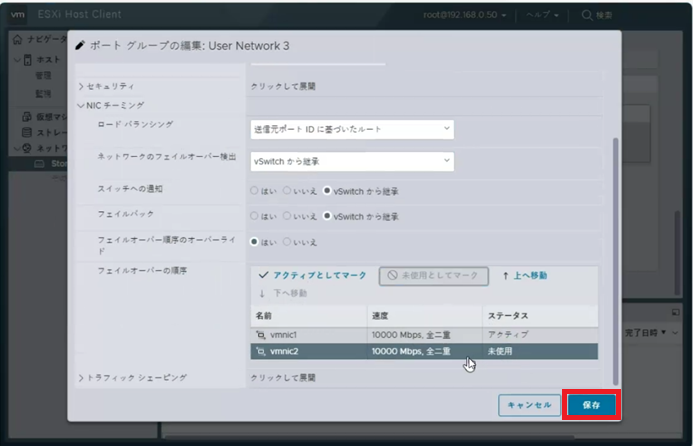Open the network failover detection dropdown
This screenshot has width=693, height=446.
351,161
